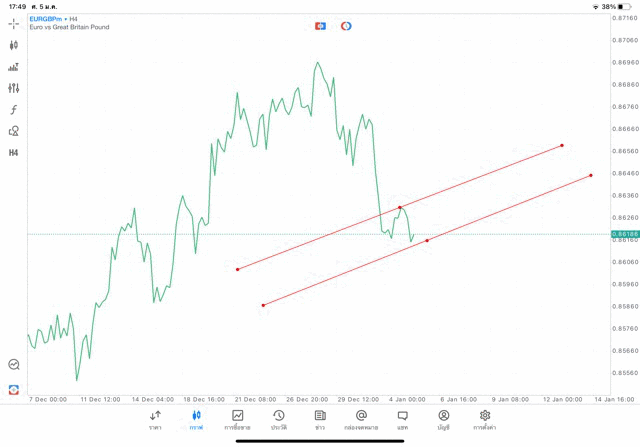Open the กล่องจดหมาย (Mailbox) tab
The height and width of the screenshot is (447, 640).
[x=361, y=420]
